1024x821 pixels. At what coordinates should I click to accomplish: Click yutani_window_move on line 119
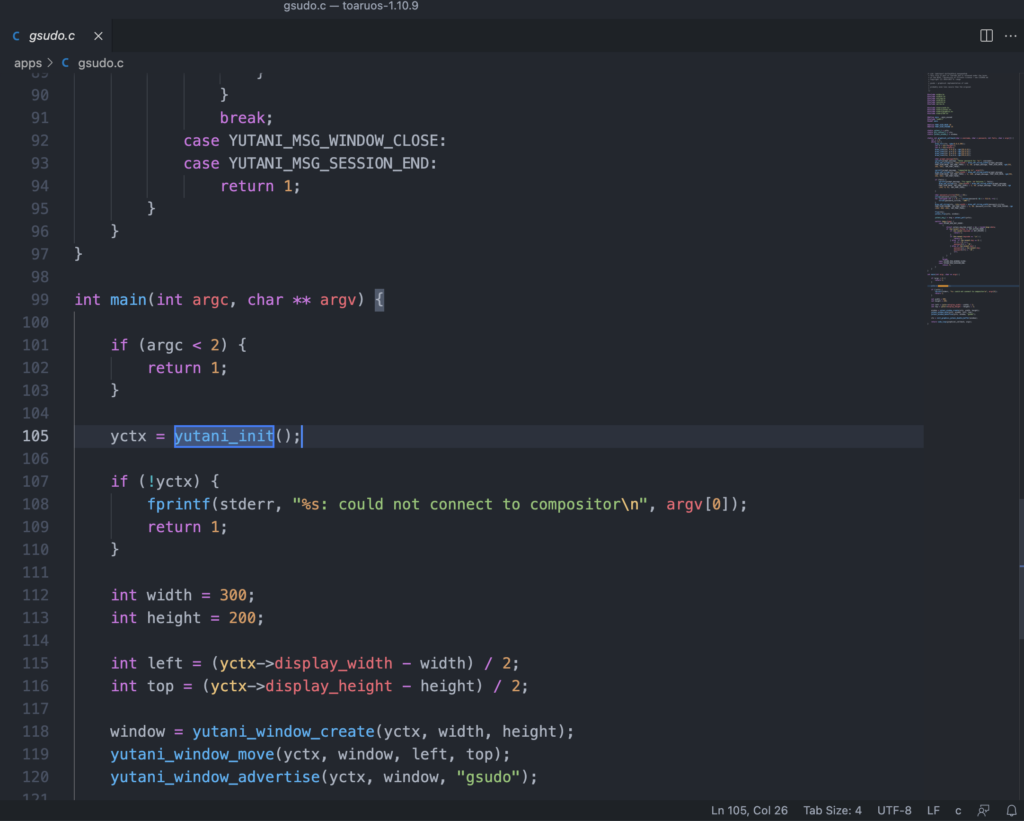click(192, 754)
